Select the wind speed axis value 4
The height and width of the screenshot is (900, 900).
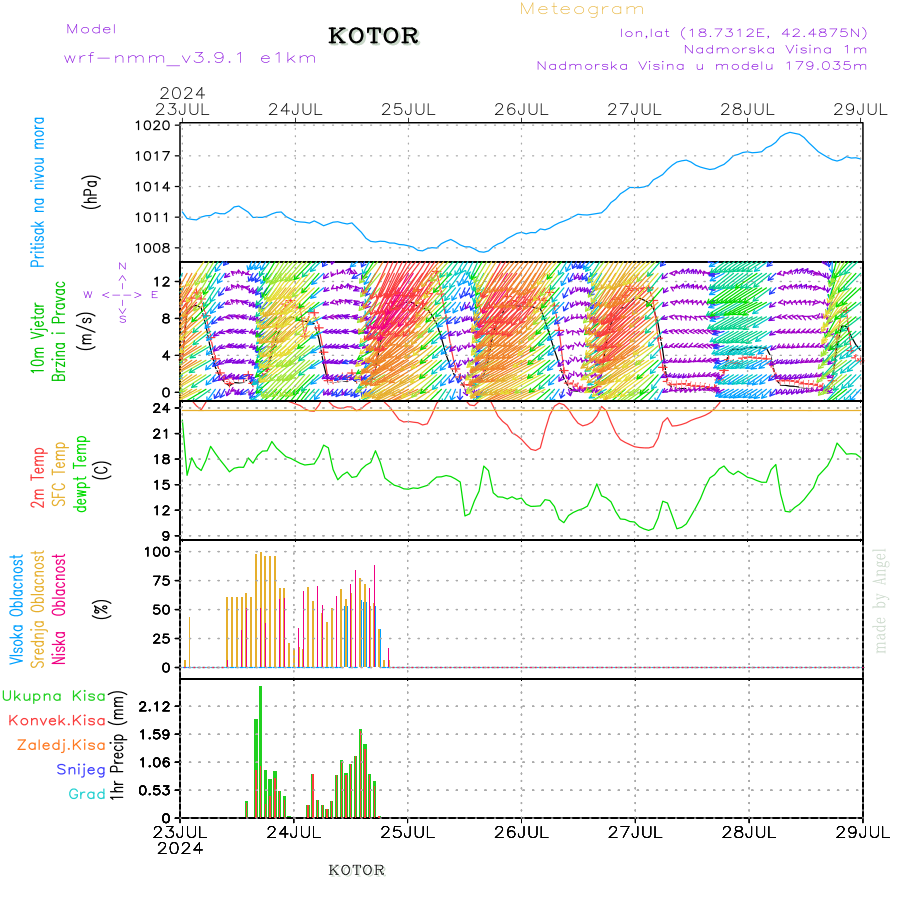(x=166, y=356)
